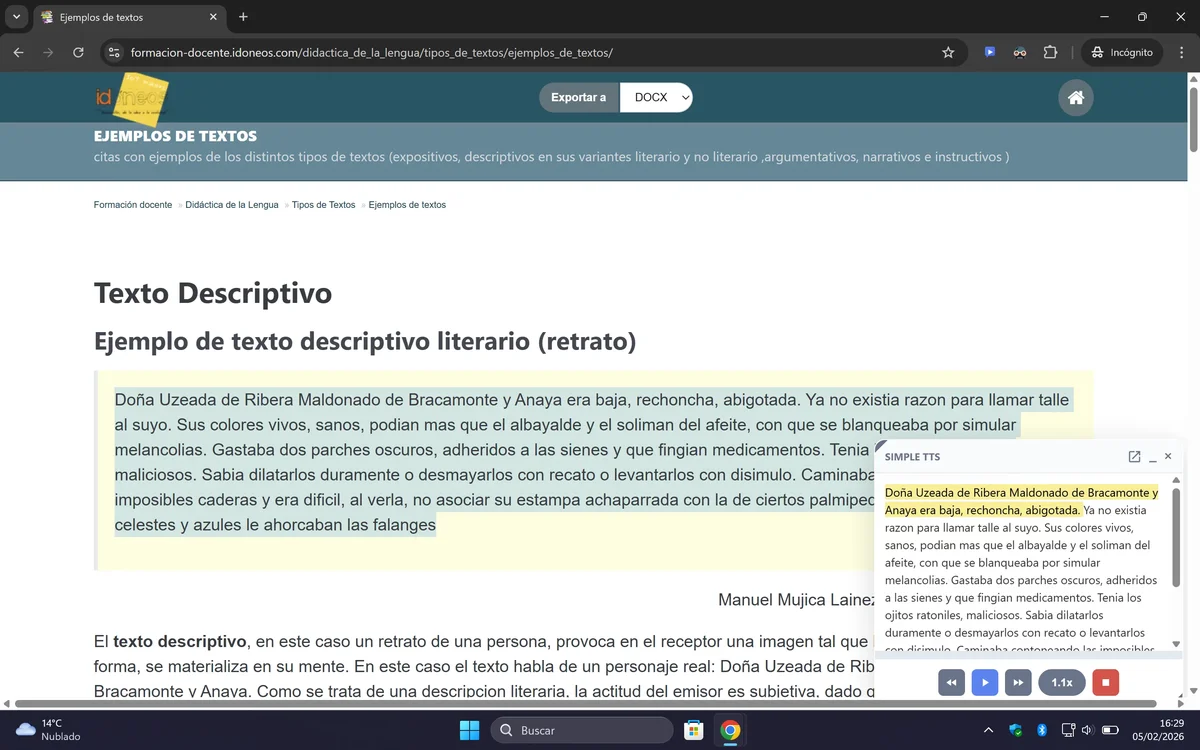Click the address bar to edit the URL

click(500, 52)
